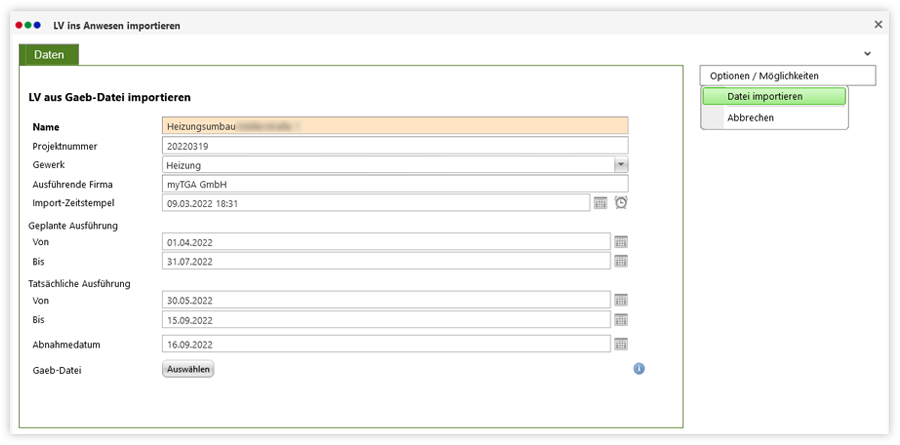Open calendar for Tatsächliche Ausführung Bis
This screenshot has width=900, height=445.
[x=621, y=319]
